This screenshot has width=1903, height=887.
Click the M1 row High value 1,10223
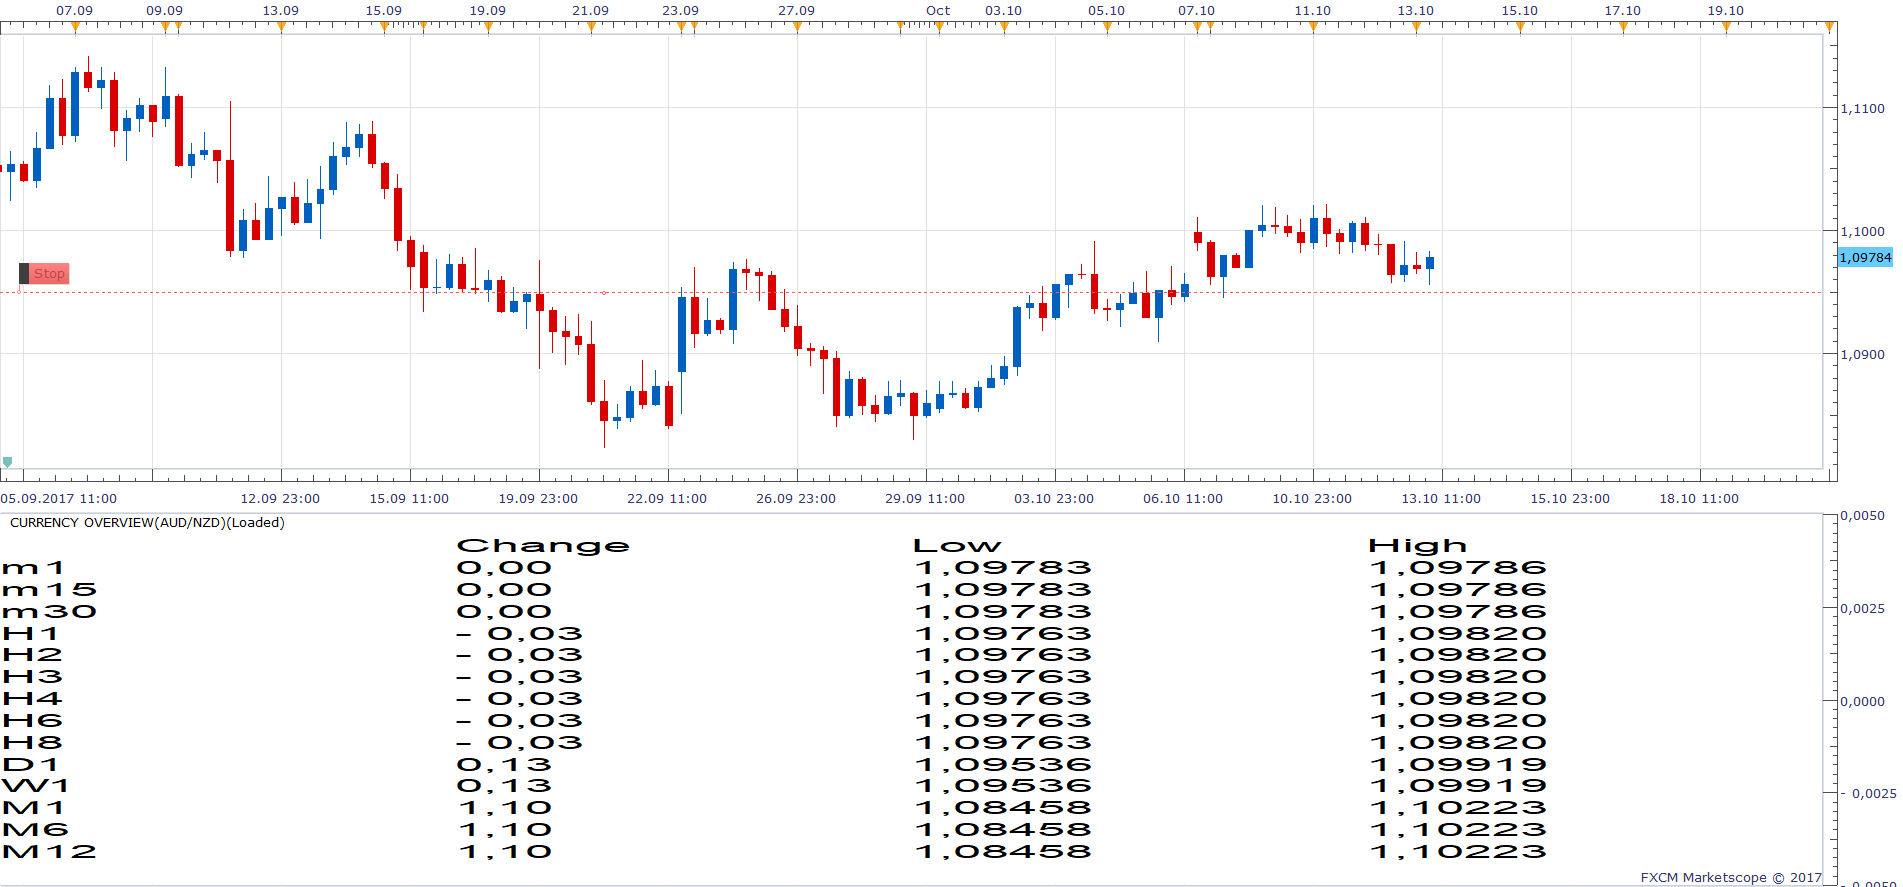tap(1459, 808)
